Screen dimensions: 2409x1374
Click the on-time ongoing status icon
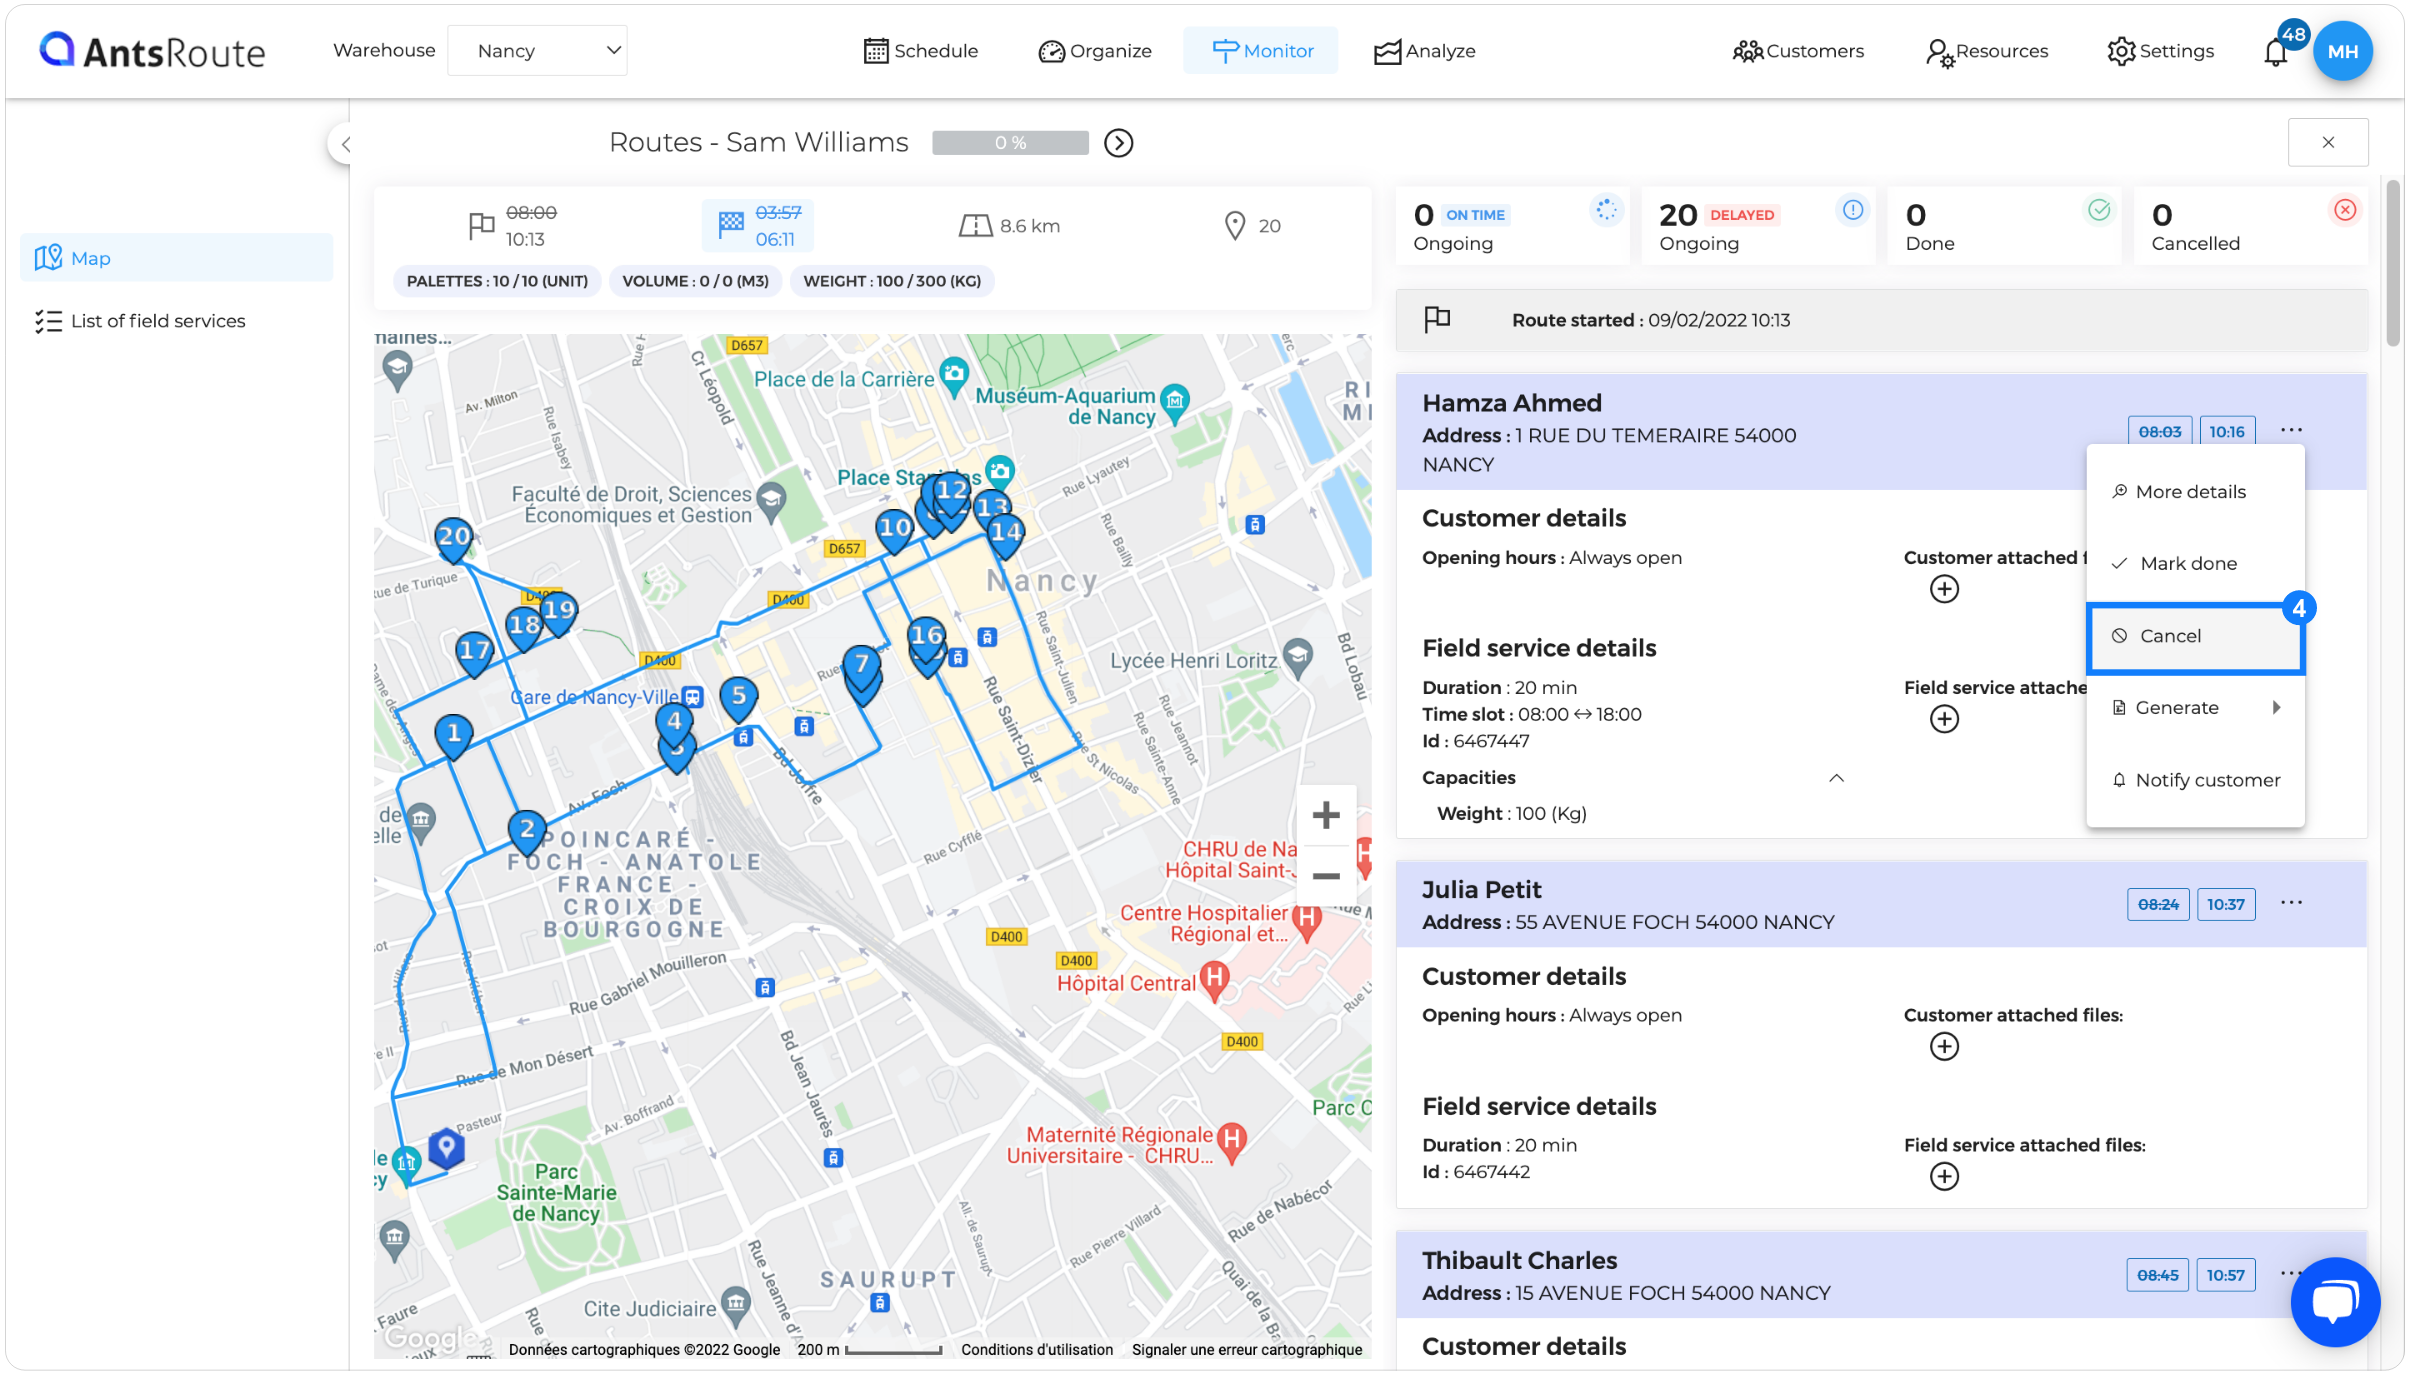[x=1605, y=210]
